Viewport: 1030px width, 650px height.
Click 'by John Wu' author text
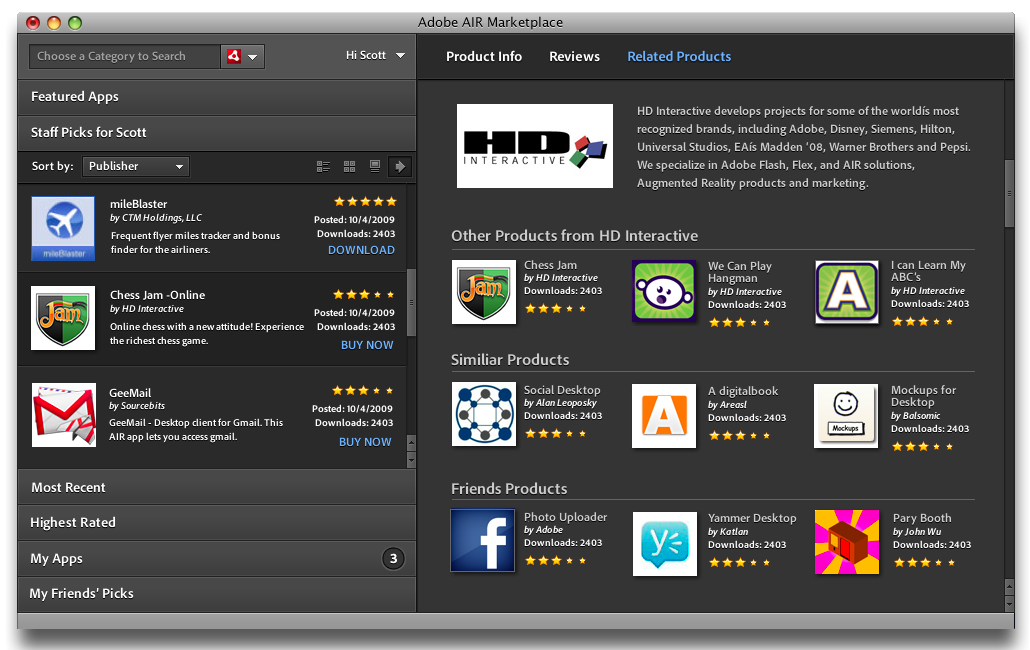pyautogui.click(x=917, y=532)
